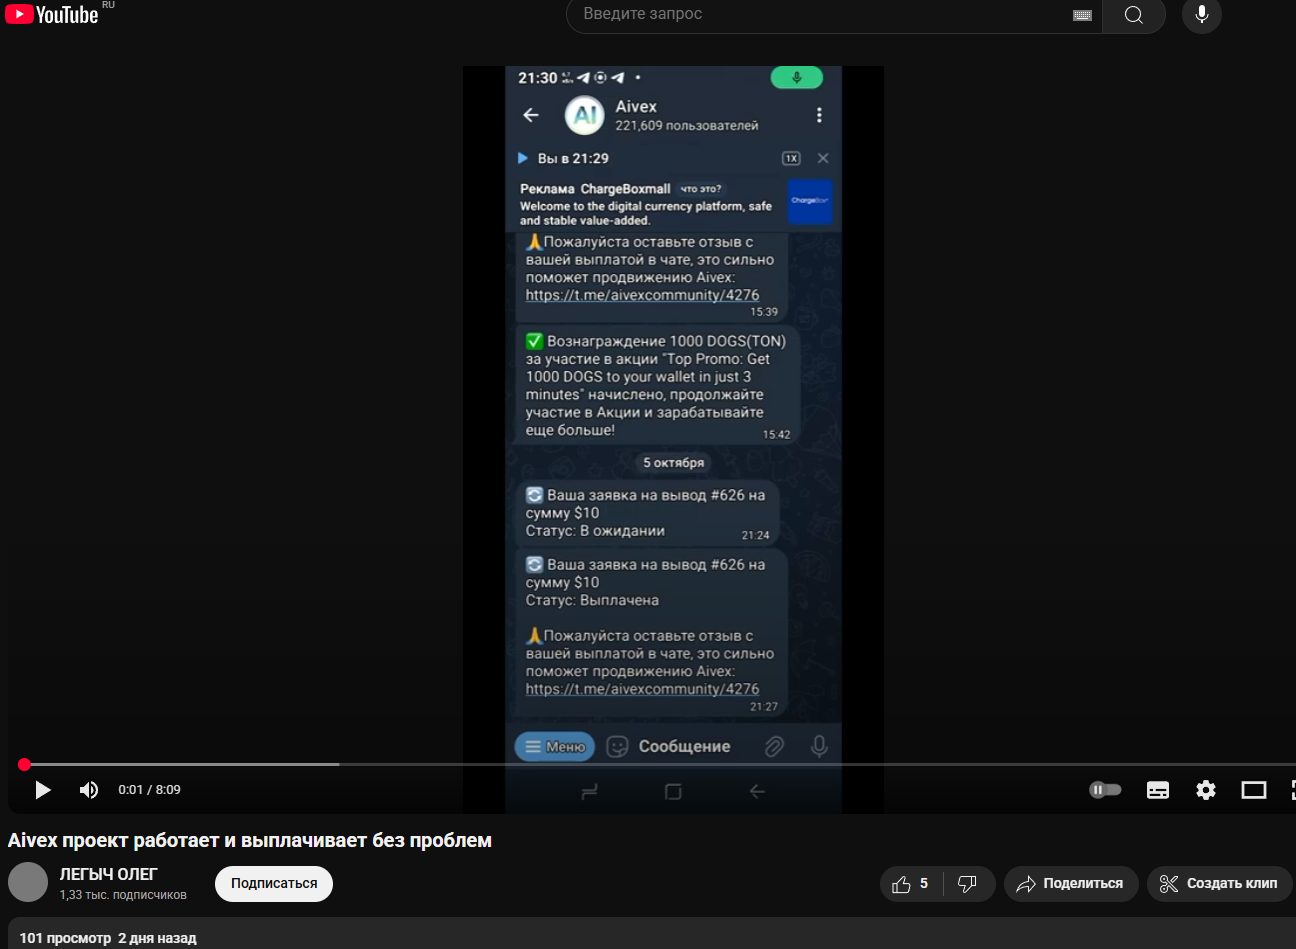Open the on-screen keyboard icon in search
Screen dimensions: 1296x949
(1082, 15)
